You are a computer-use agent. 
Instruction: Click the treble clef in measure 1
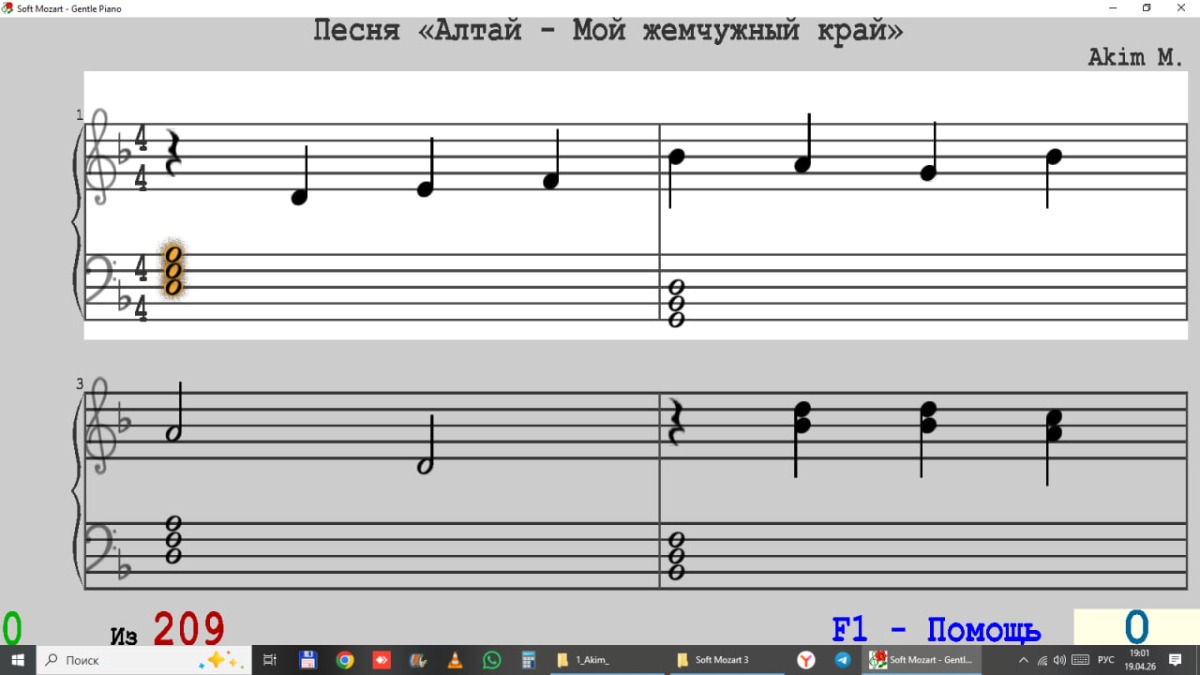click(x=99, y=157)
